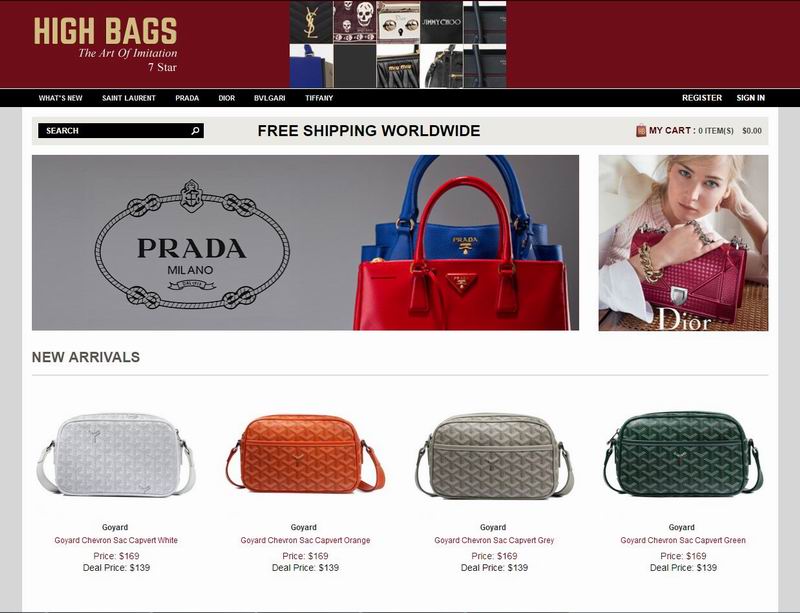The width and height of the screenshot is (800, 613).
Task: Open the Bvlgari category
Action: tap(269, 98)
